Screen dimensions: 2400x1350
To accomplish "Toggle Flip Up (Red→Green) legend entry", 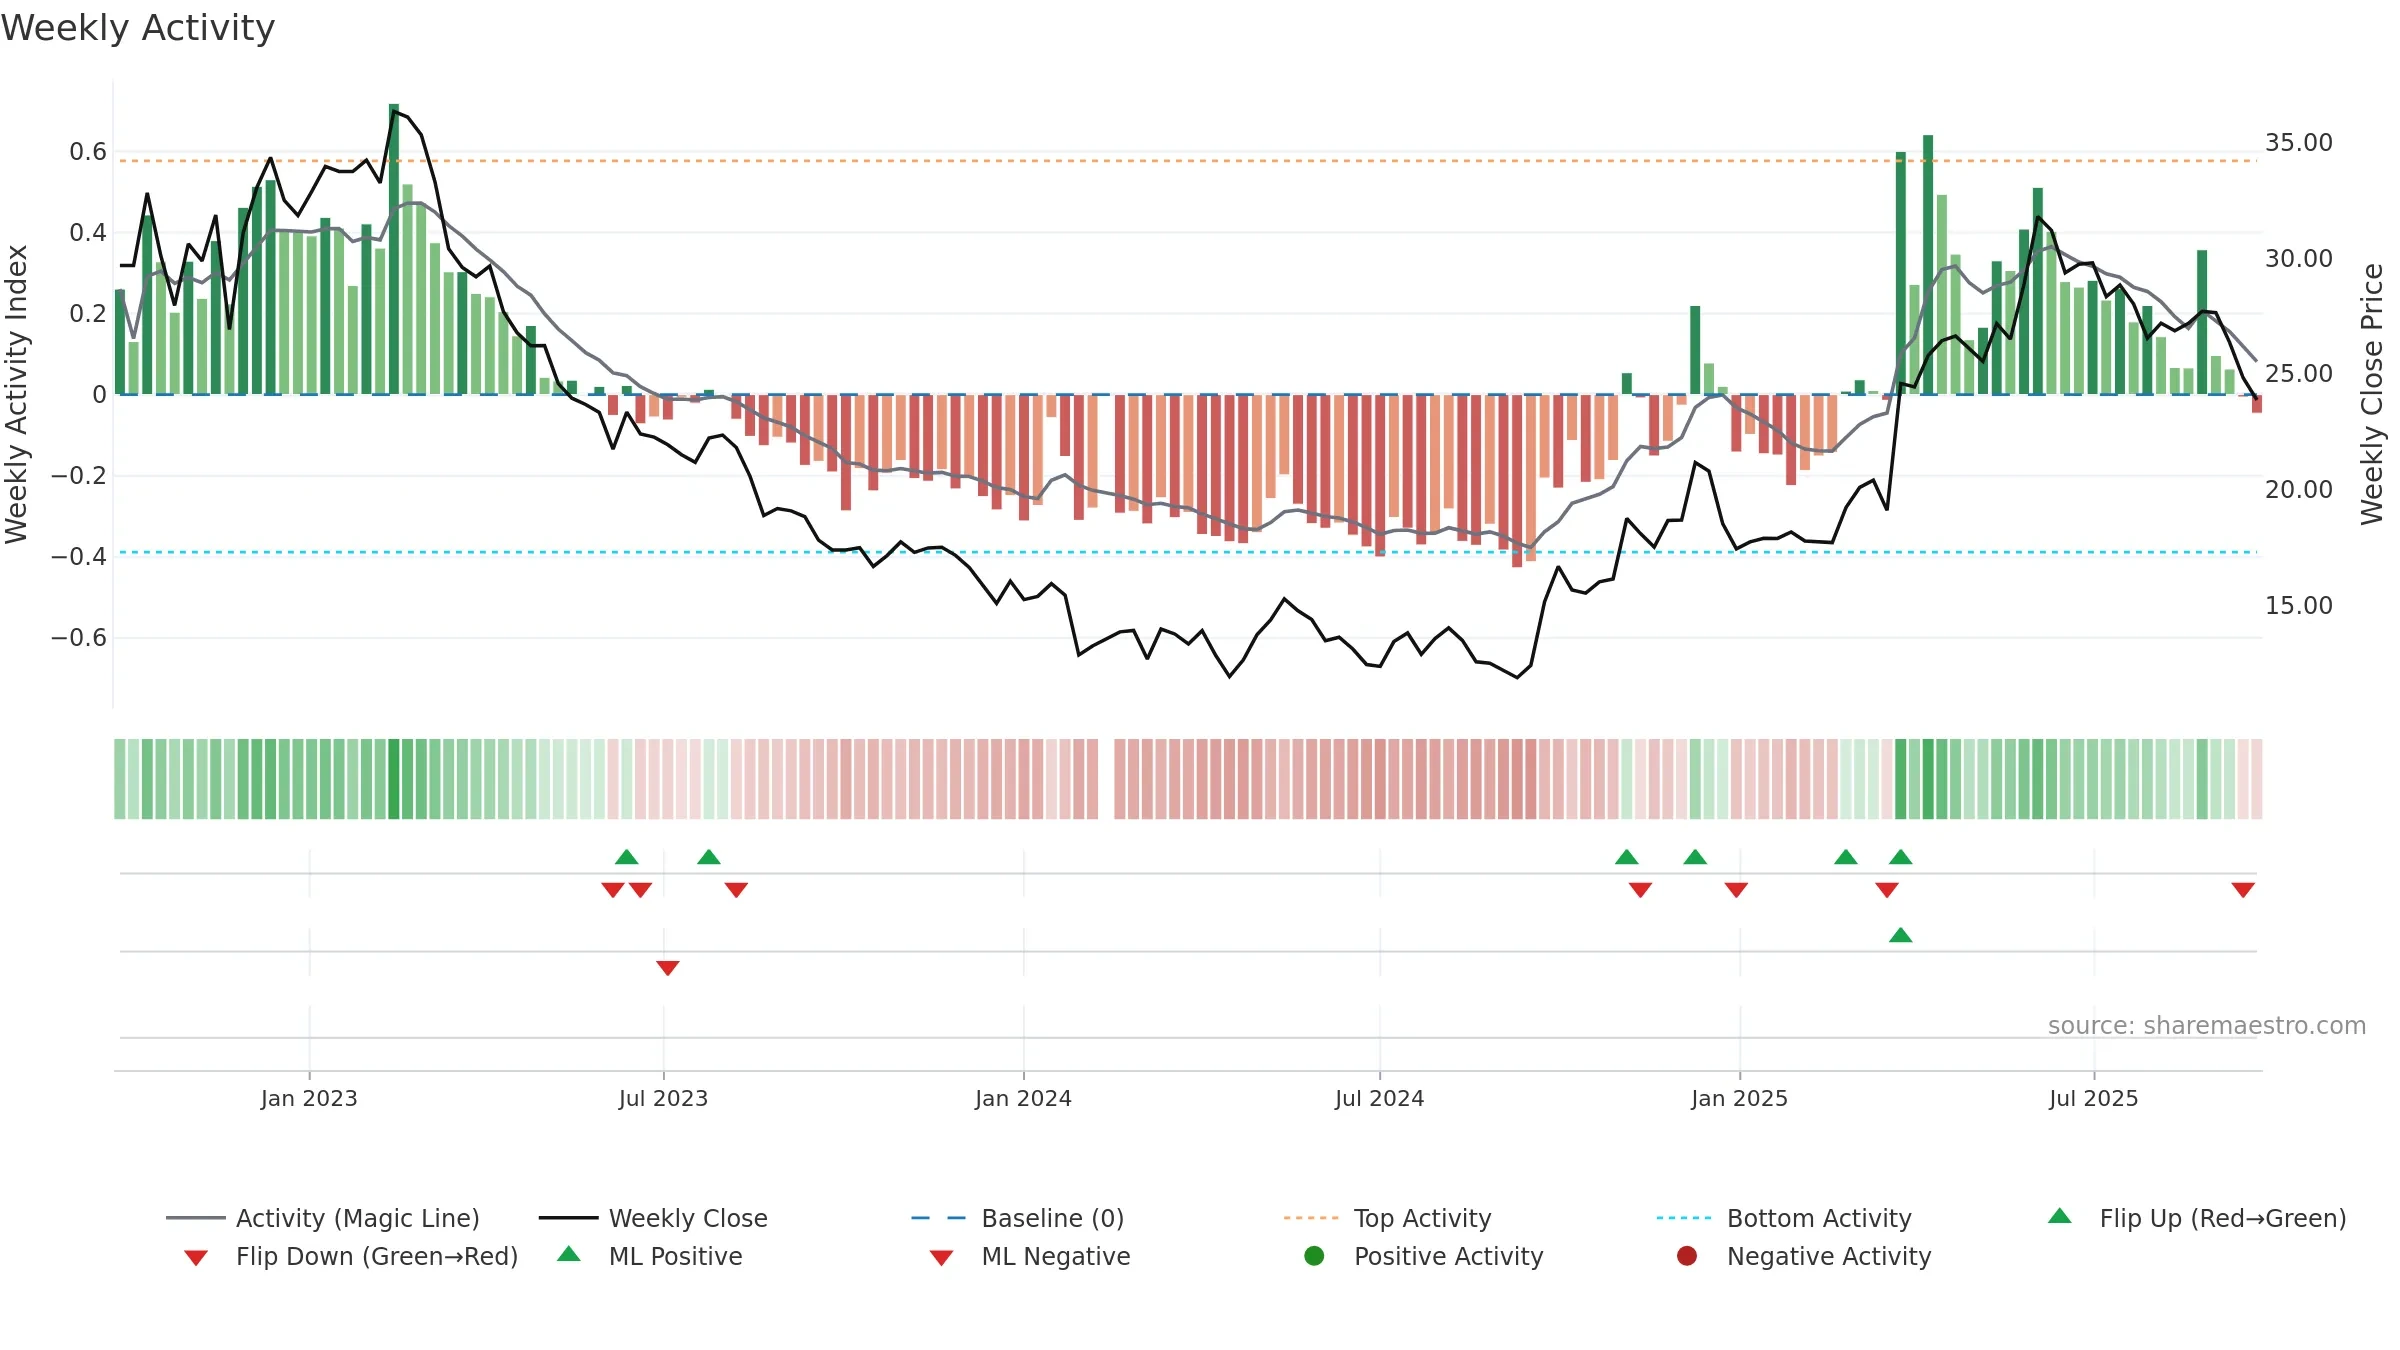I will click(2196, 1218).
